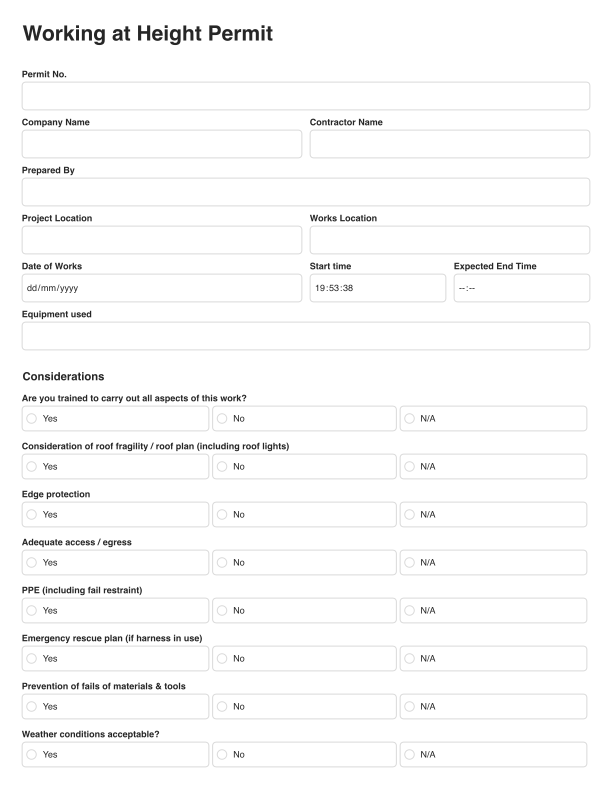
Task: Focus the Works Location text box
Action: click(449, 240)
